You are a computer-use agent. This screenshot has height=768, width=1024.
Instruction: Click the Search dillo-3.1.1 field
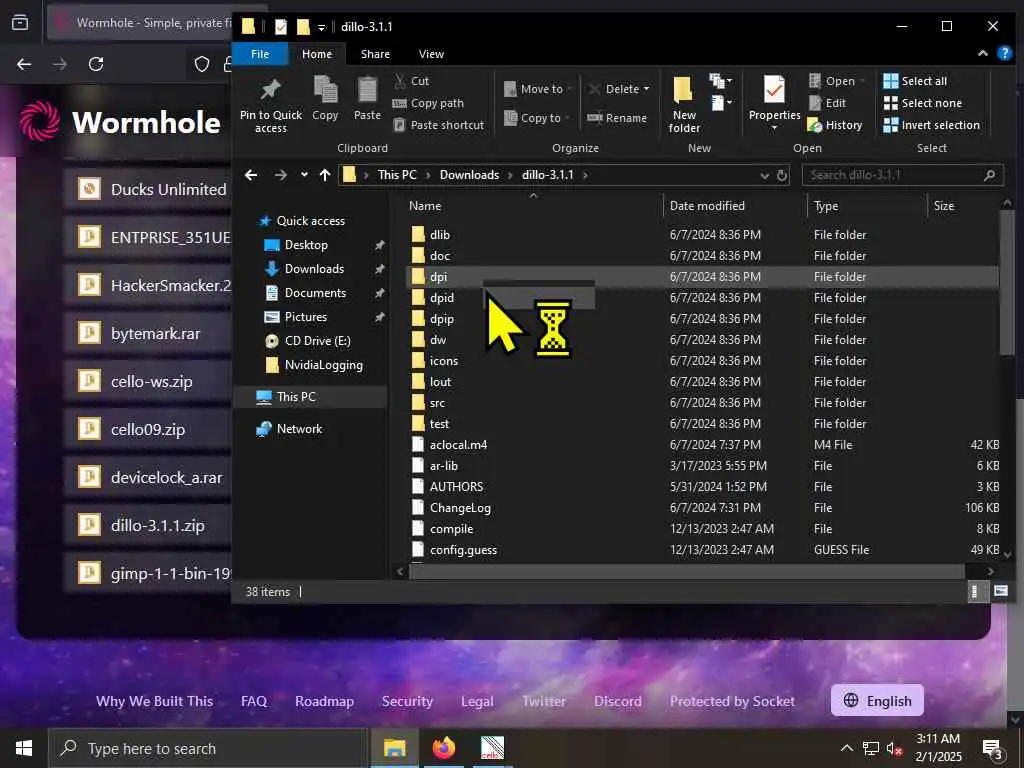click(x=902, y=175)
